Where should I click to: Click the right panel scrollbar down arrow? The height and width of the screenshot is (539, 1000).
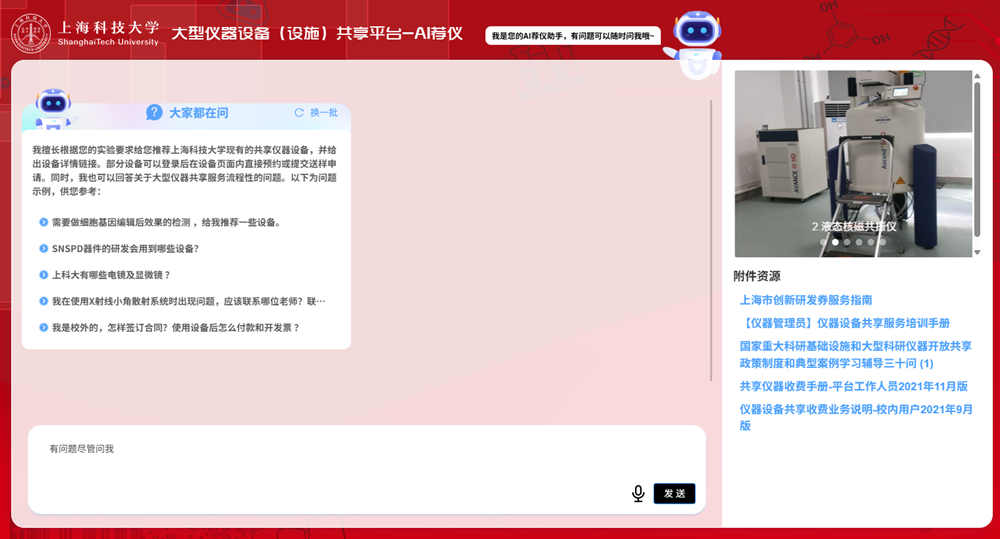click(977, 252)
